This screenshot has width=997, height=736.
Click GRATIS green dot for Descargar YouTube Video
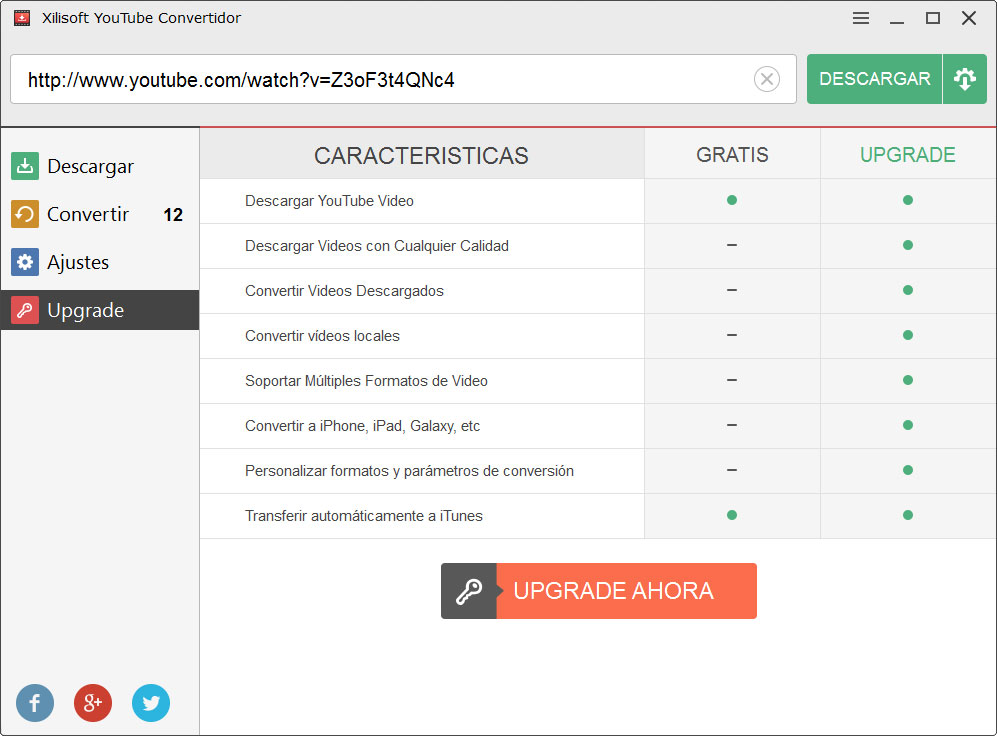732,200
